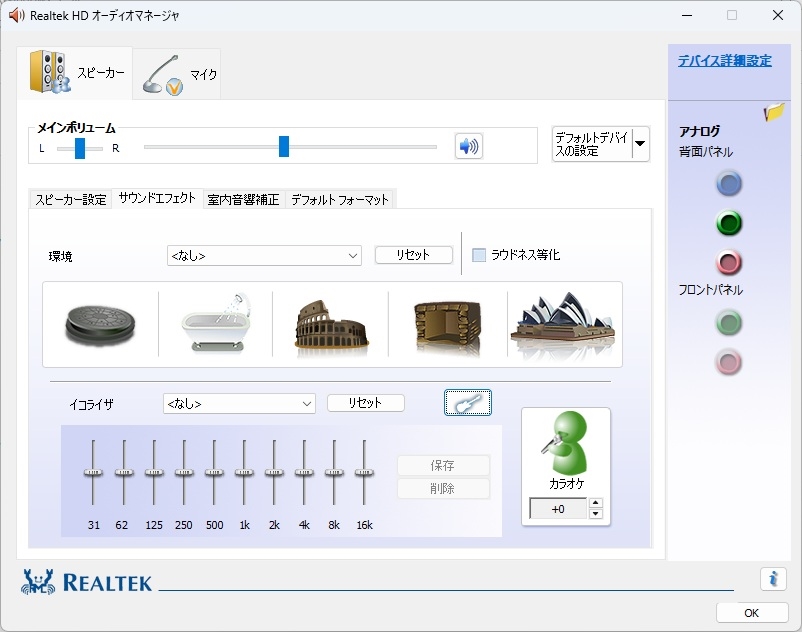The height and width of the screenshot is (632, 802).
Task: Click the 4k equalizer slider
Action: [x=304, y=472]
